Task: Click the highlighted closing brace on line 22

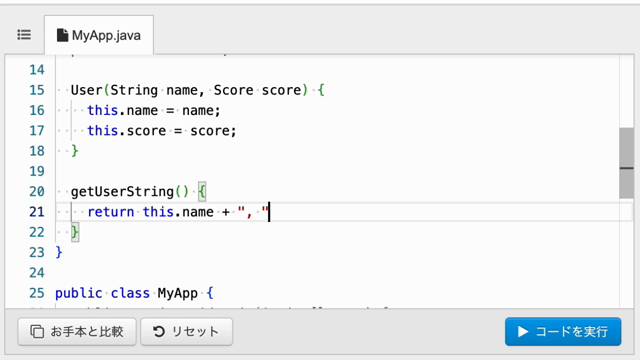Action: (x=75, y=232)
